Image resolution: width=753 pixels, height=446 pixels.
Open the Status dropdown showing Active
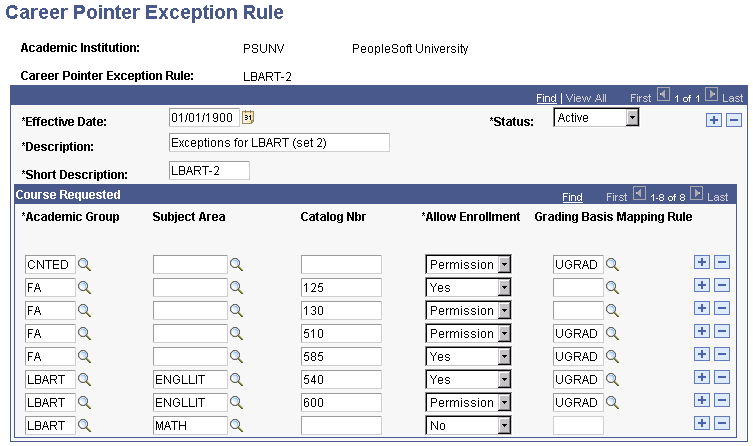(x=632, y=118)
